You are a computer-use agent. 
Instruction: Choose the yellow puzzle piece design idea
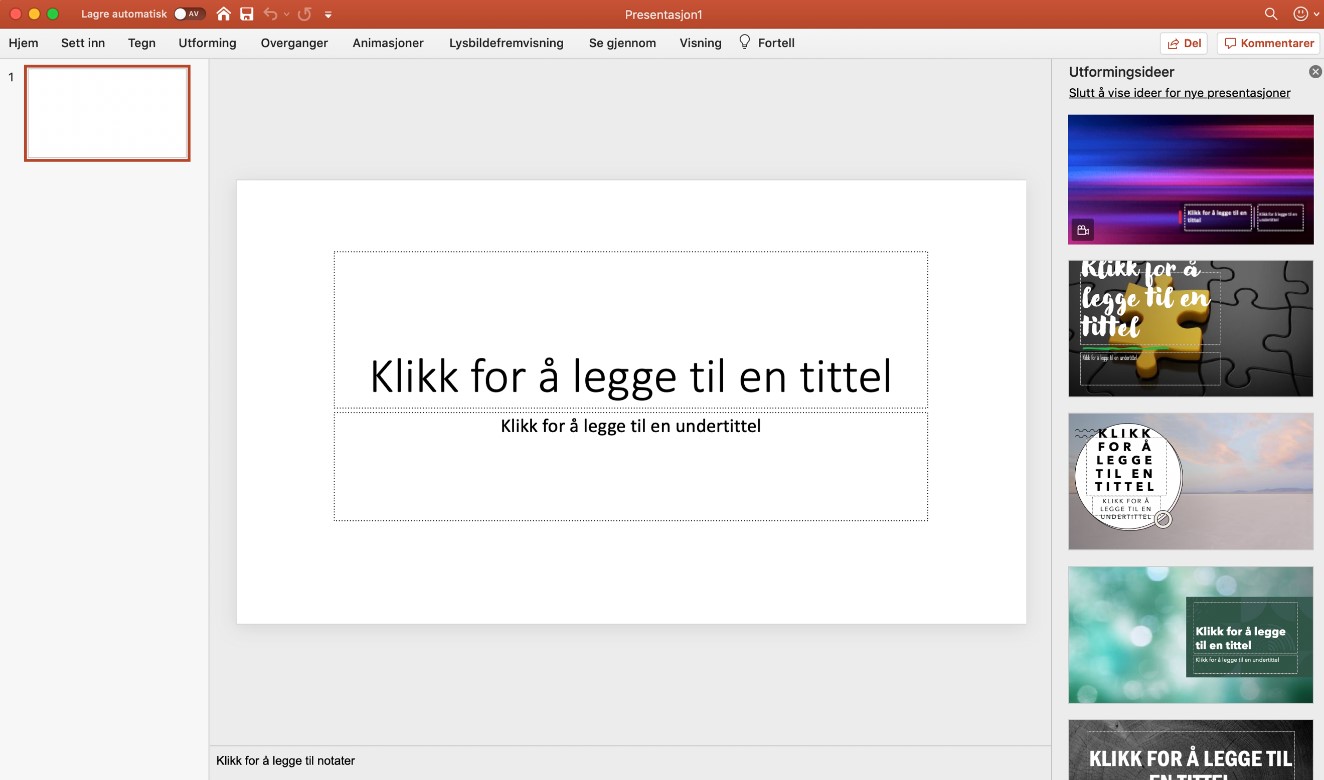click(x=1190, y=328)
